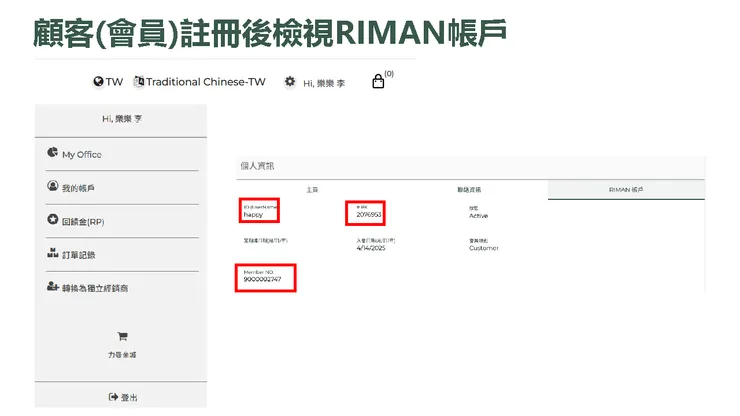Open My Office from the sidebar
The image size is (740, 416).
coord(82,154)
